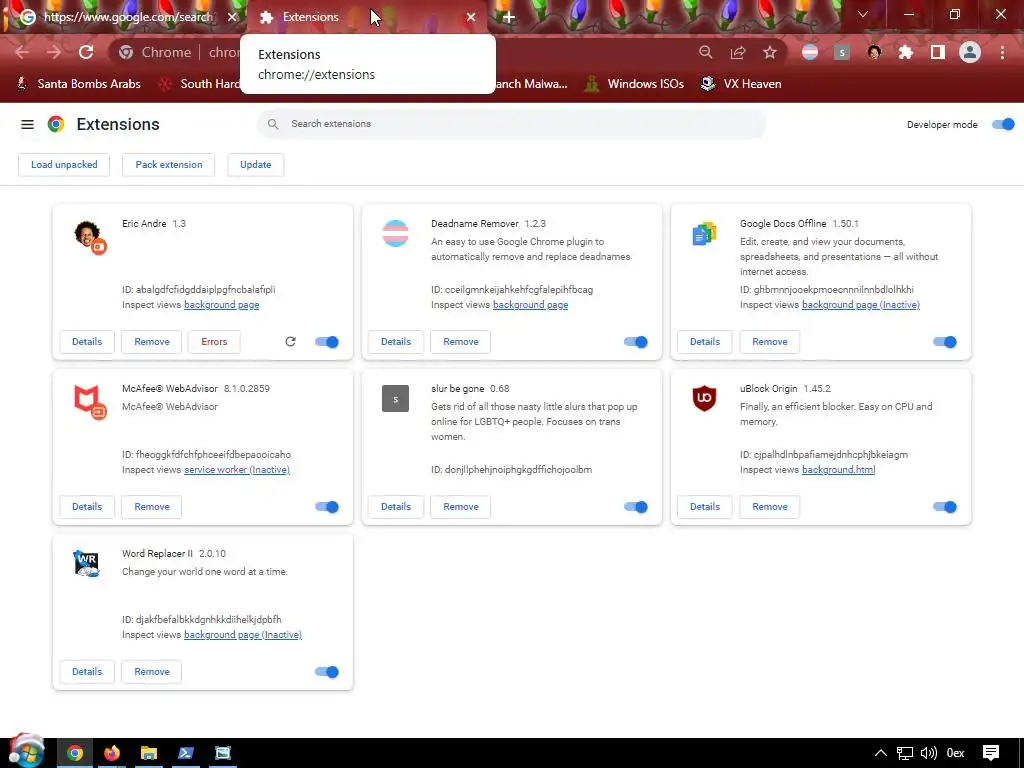This screenshot has height=768, width=1024.
Task: Inspect McAfee service worker (Inactive) link
Action: [237, 470]
